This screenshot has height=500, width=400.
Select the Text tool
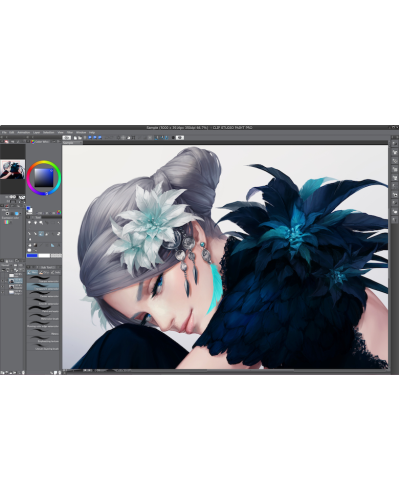[x=59, y=245]
